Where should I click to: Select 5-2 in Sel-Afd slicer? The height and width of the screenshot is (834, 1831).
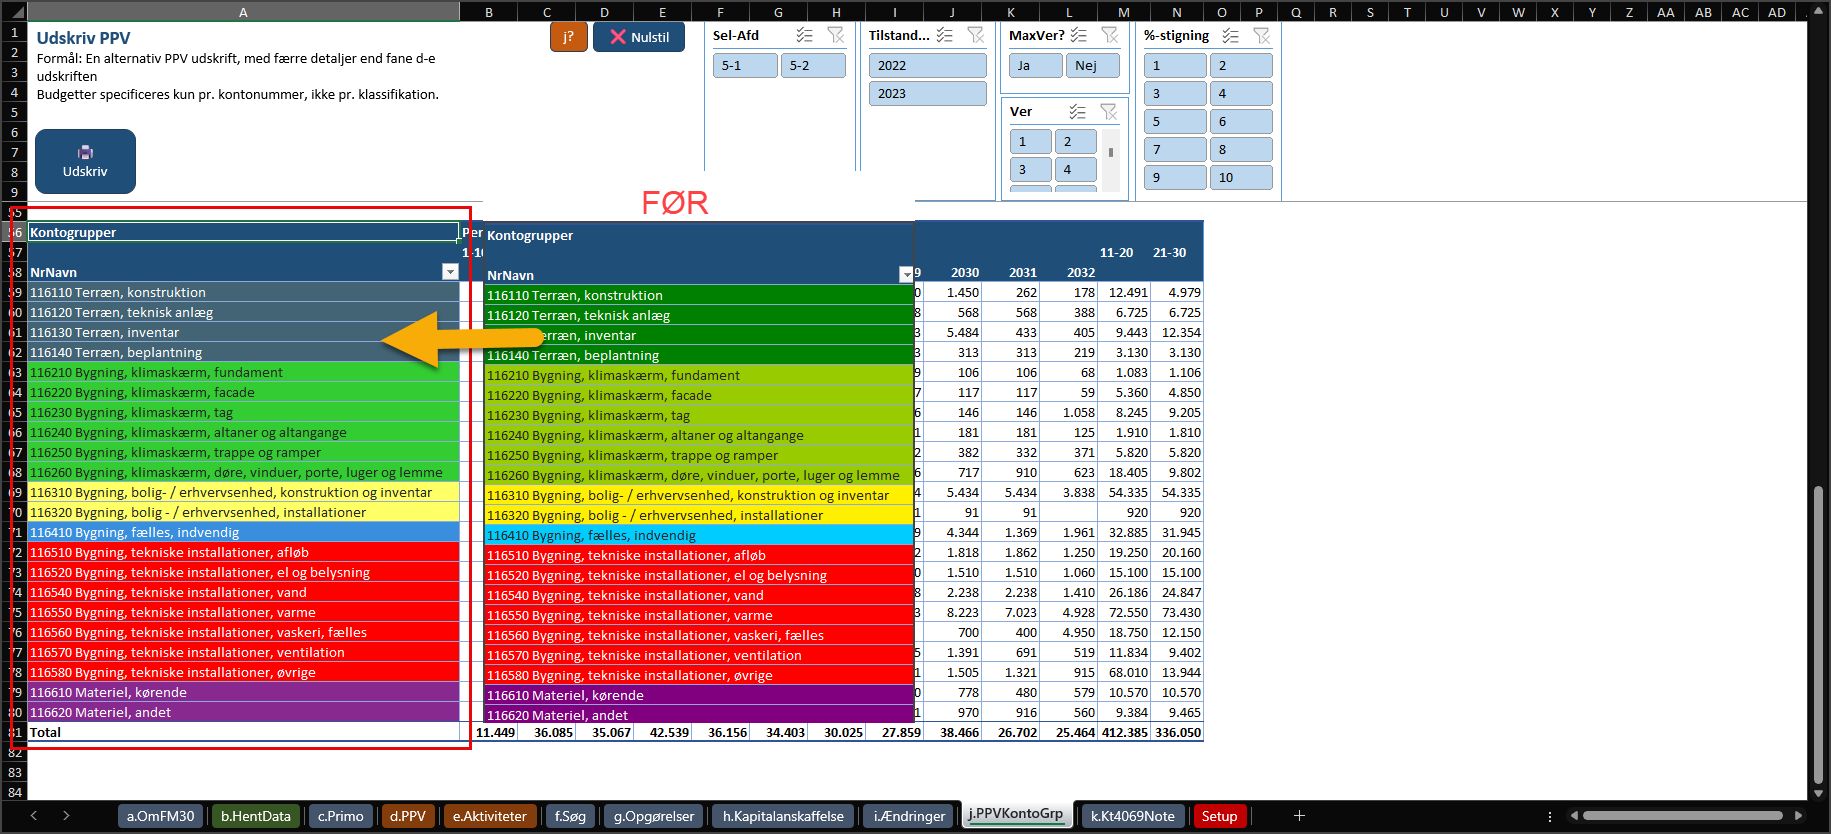tap(813, 66)
